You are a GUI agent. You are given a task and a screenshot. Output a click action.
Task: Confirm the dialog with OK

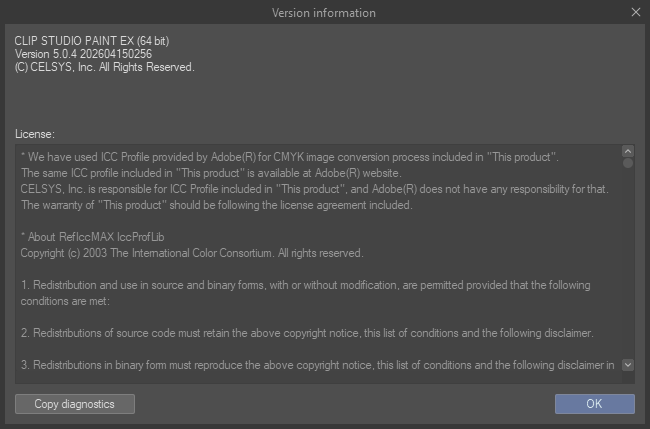[x=594, y=404]
